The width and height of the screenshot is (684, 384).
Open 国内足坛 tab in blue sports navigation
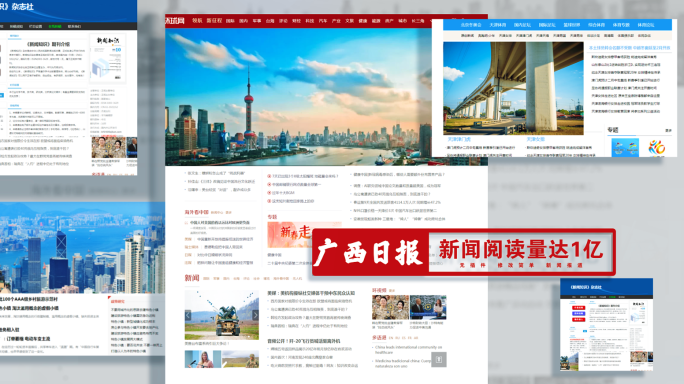(x=522, y=25)
